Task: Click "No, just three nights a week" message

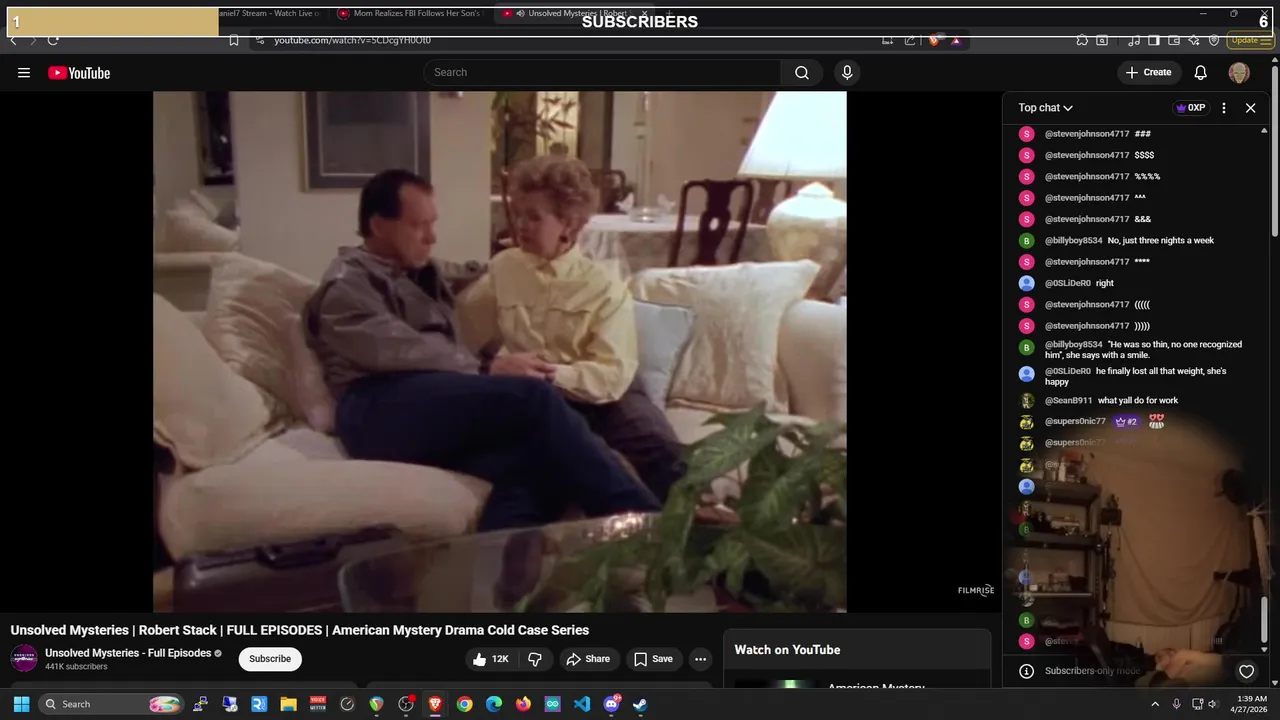Action: (1161, 240)
